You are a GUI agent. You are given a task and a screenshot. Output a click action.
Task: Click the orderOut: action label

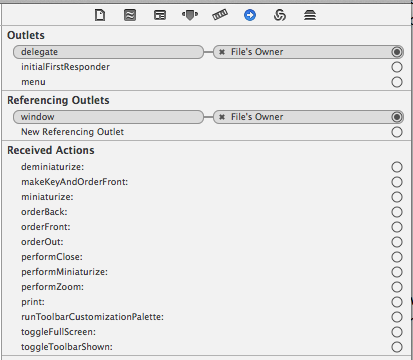(x=42, y=242)
